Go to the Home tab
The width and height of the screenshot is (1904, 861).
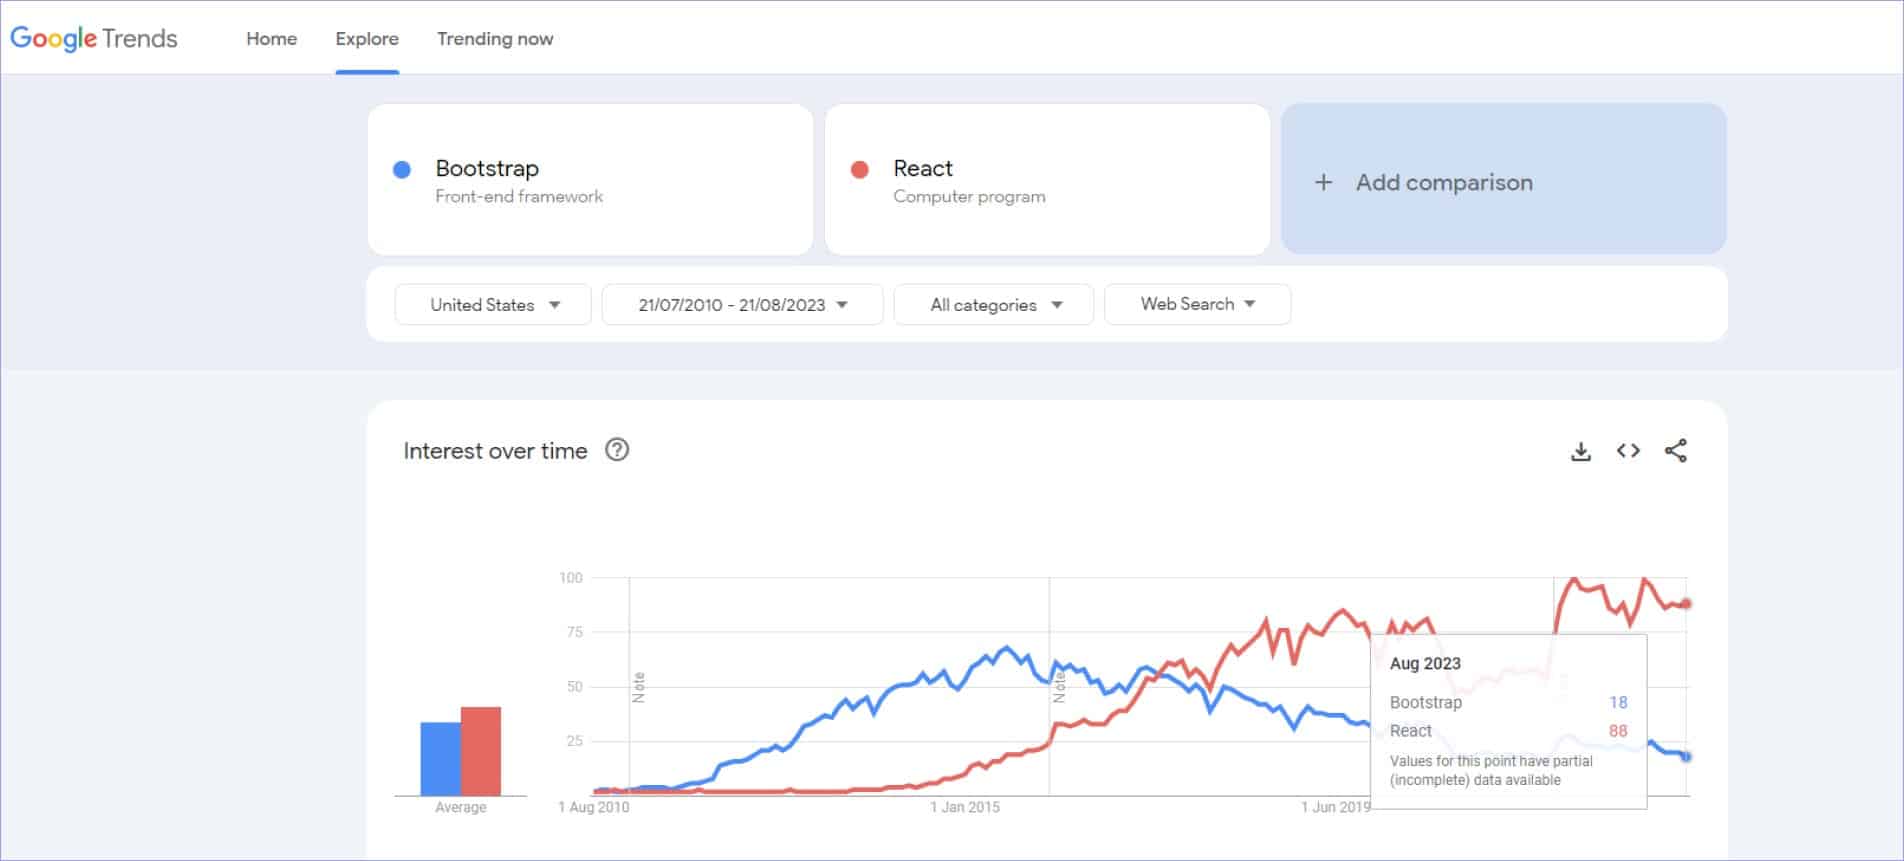tap(271, 39)
